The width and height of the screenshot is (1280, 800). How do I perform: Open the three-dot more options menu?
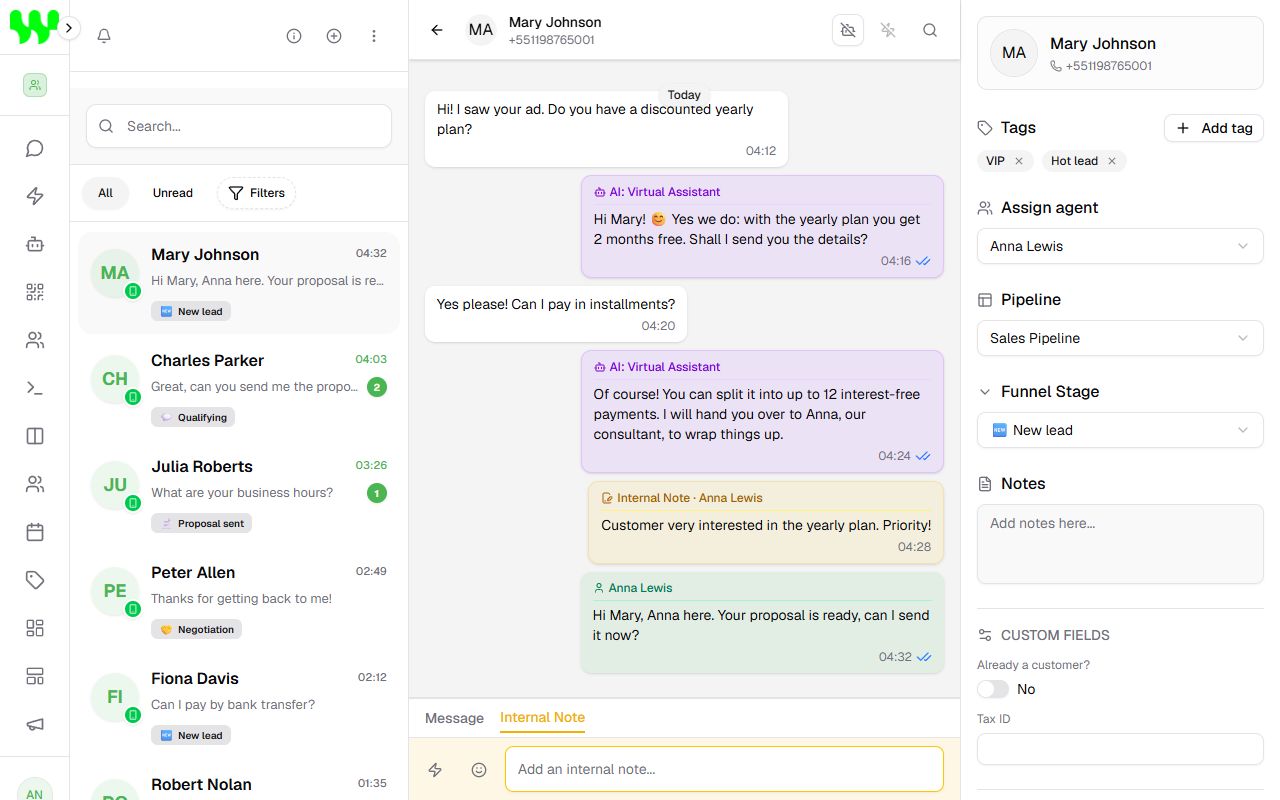[374, 36]
